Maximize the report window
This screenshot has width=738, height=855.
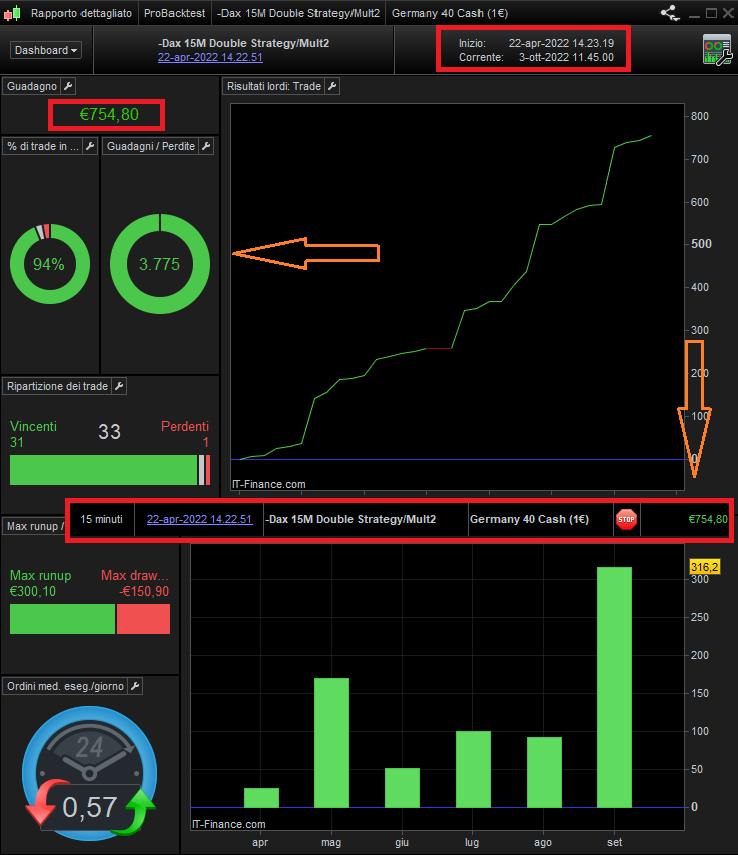tap(711, 13)
